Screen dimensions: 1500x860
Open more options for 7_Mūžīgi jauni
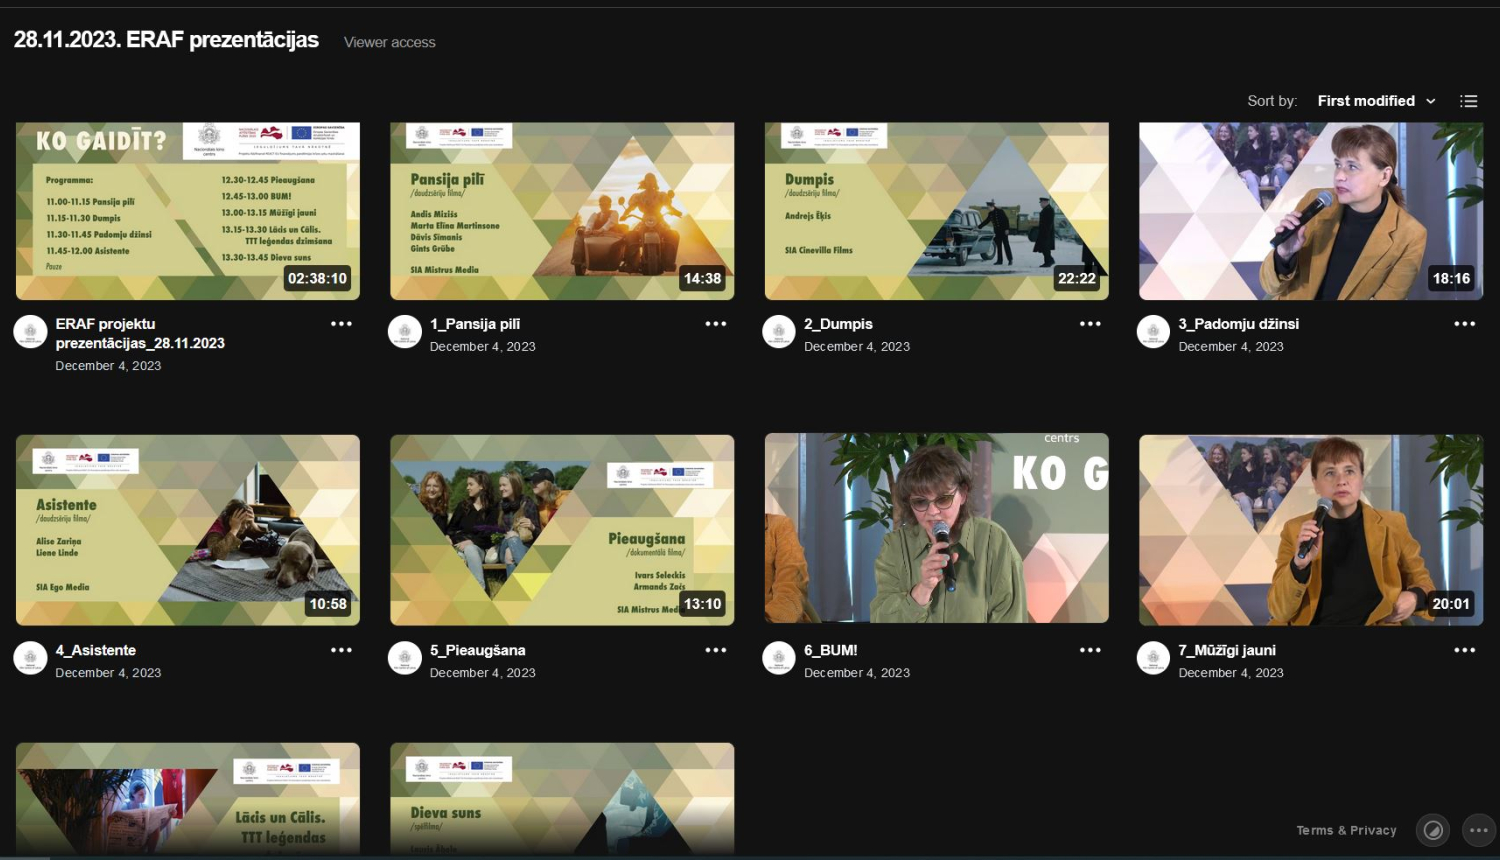(1464, 650)
